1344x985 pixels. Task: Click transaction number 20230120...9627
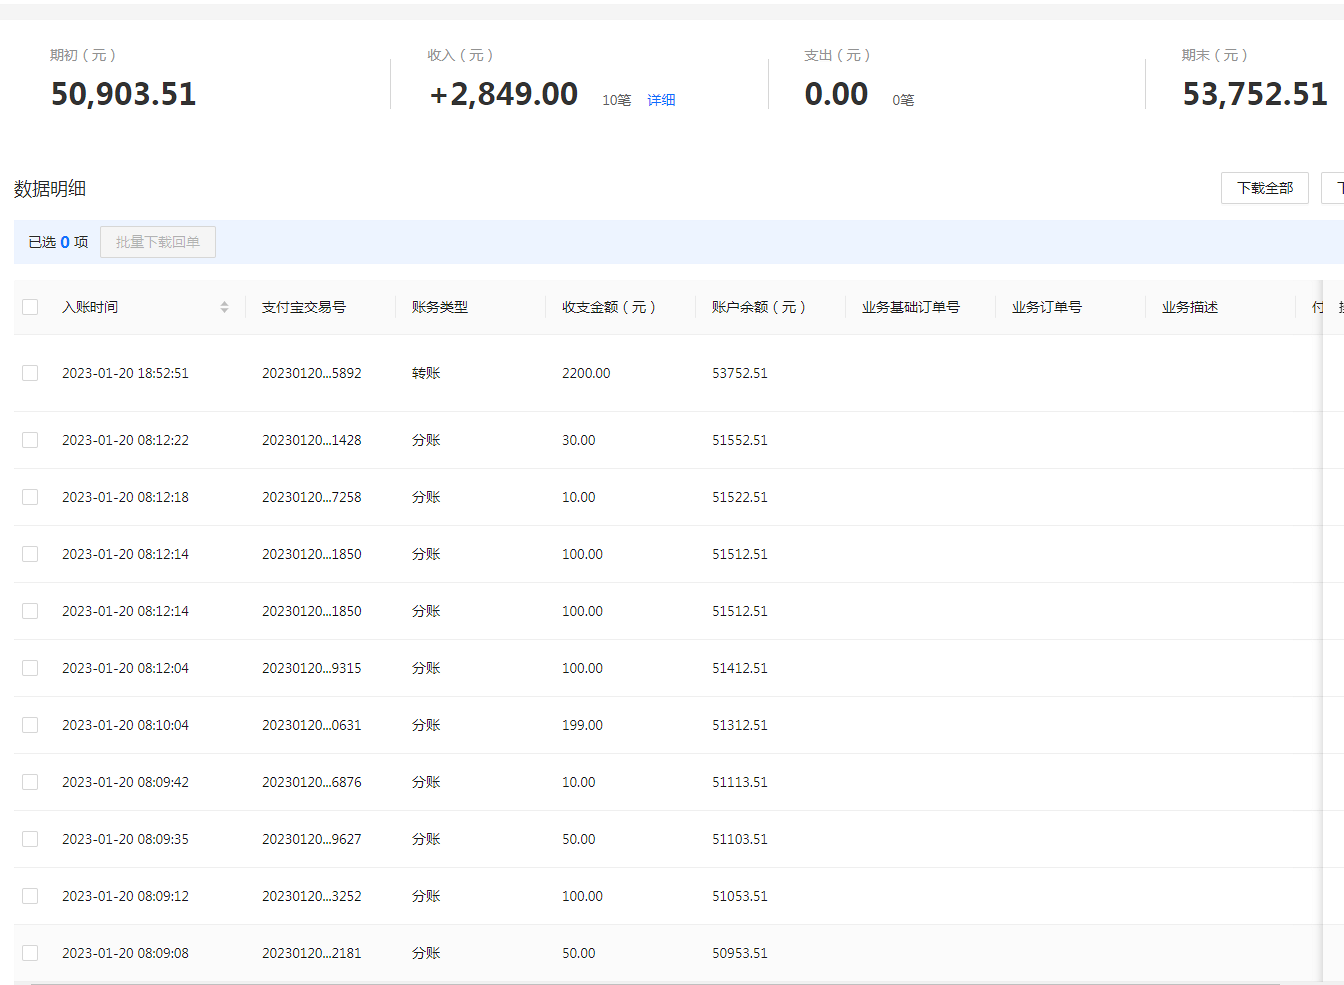[312, 839]
